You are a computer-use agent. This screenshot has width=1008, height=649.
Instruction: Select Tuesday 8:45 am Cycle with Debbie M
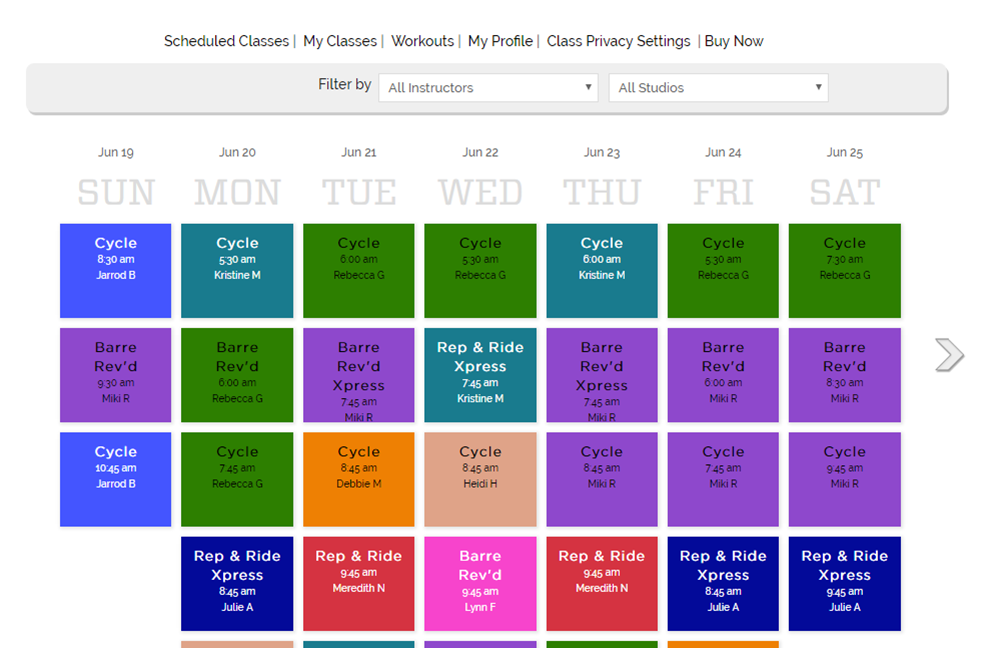pyautogui.click(x=359, y=479)
